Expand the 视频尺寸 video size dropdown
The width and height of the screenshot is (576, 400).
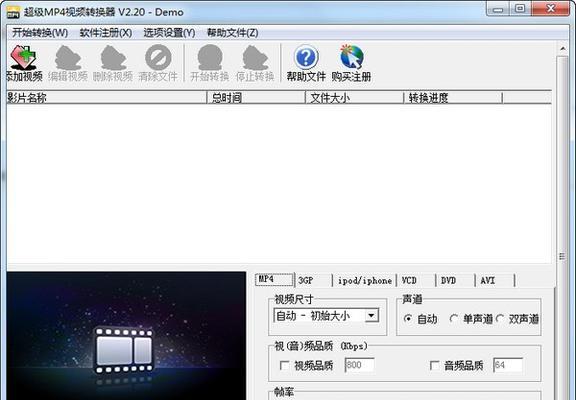tap(371, 316)
